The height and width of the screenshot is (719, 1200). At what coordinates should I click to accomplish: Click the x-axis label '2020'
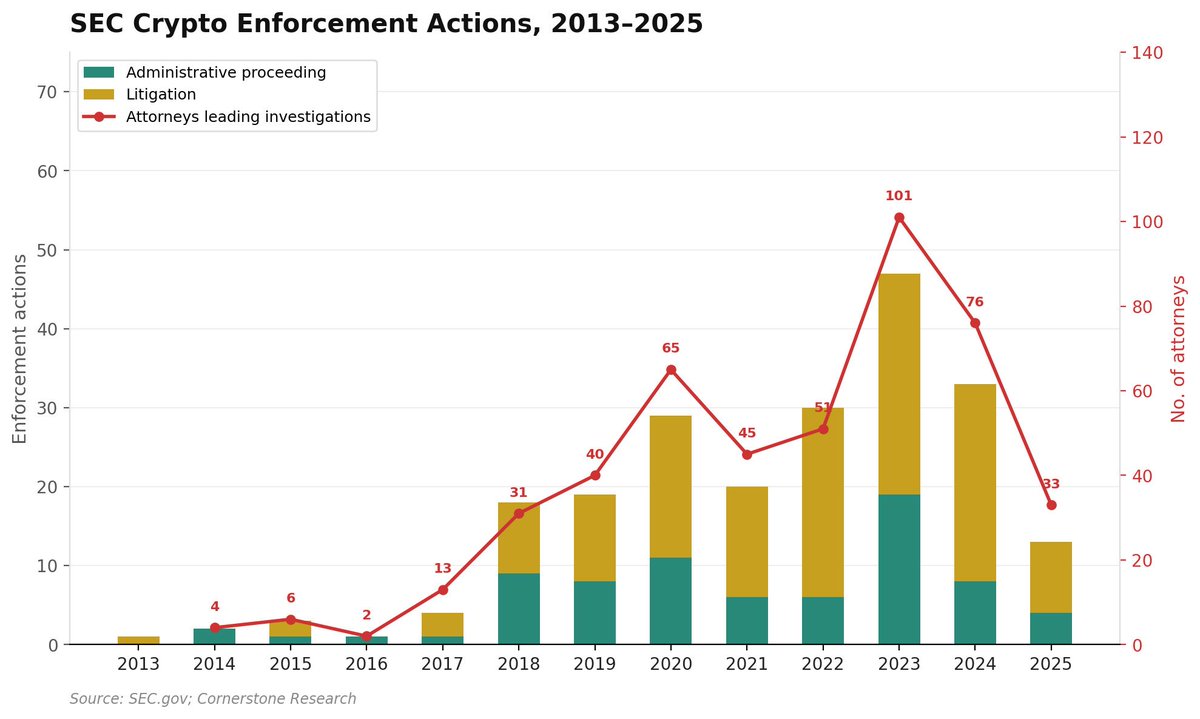coord(671,665)
